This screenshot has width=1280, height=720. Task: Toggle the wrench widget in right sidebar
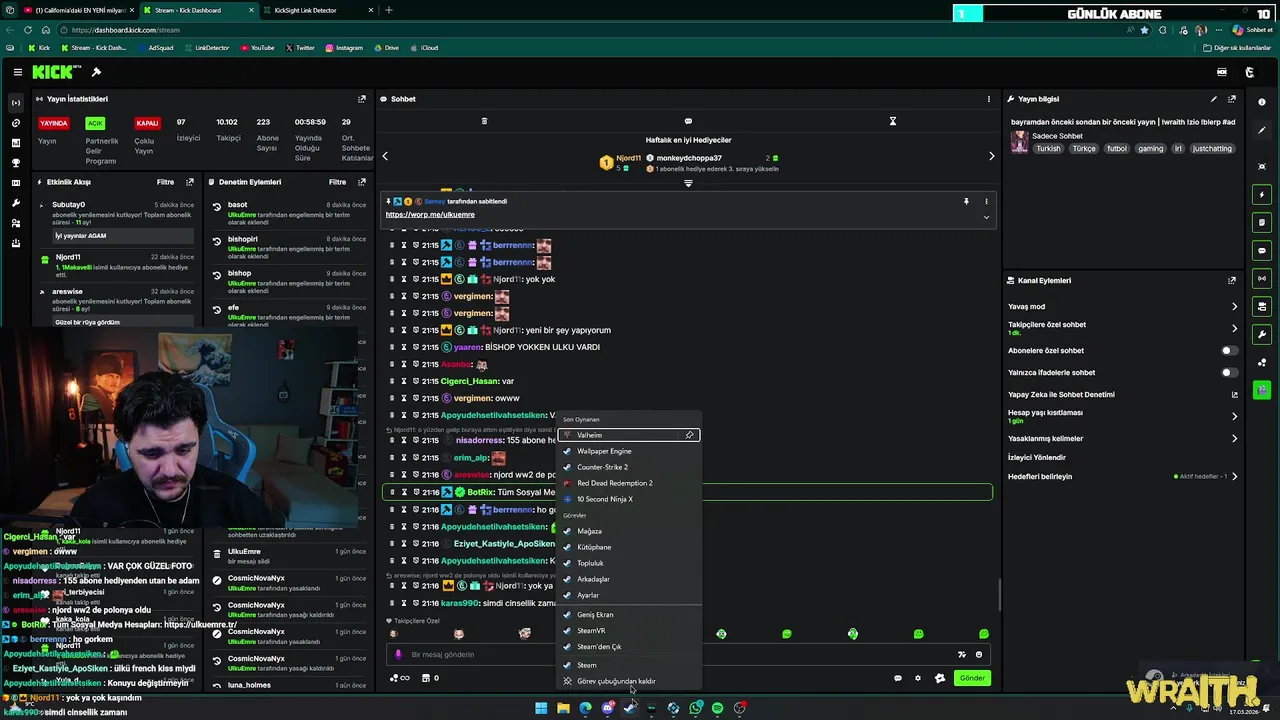click(x=1262, y=334)
